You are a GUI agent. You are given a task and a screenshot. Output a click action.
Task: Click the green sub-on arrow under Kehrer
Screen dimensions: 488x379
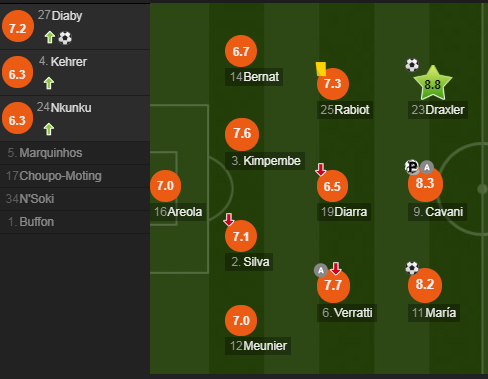click(49, 83)
